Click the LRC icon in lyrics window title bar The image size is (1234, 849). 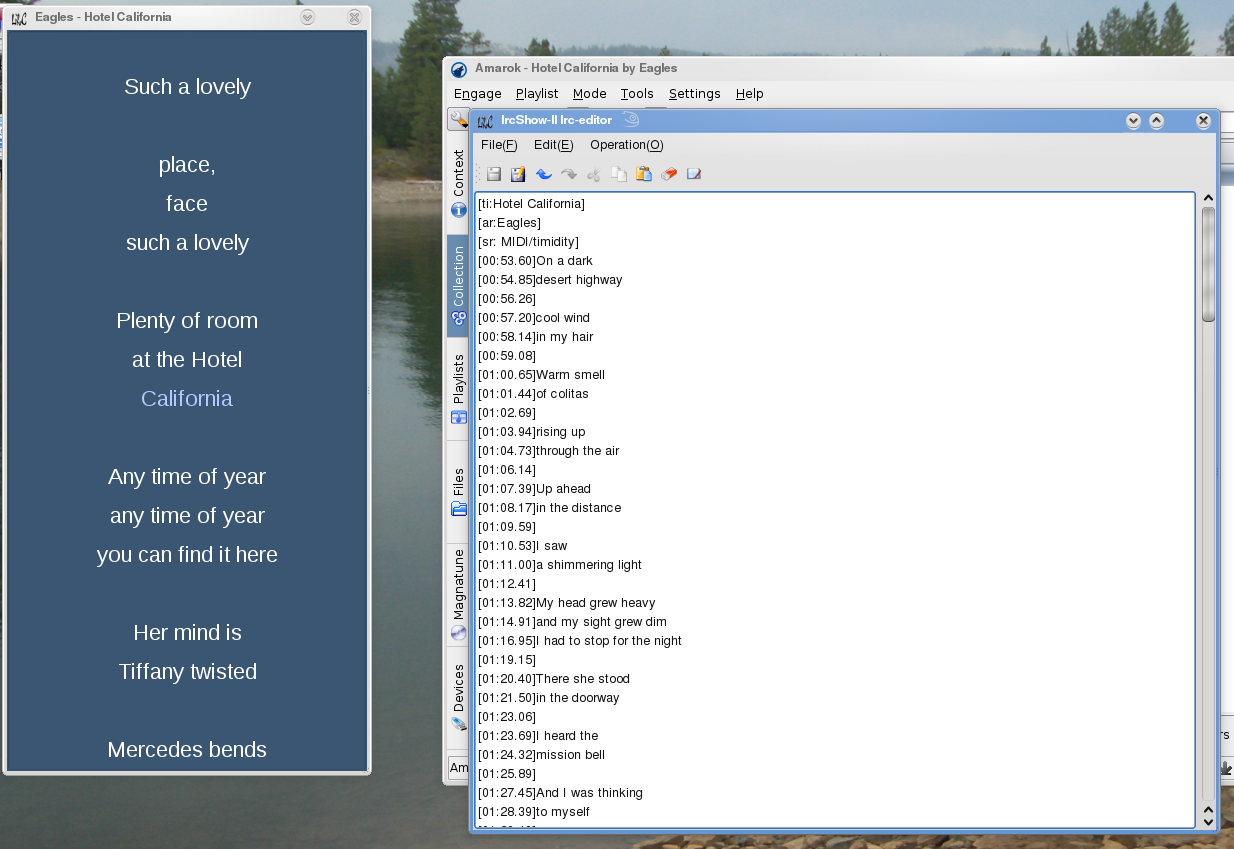coord(19,17)
